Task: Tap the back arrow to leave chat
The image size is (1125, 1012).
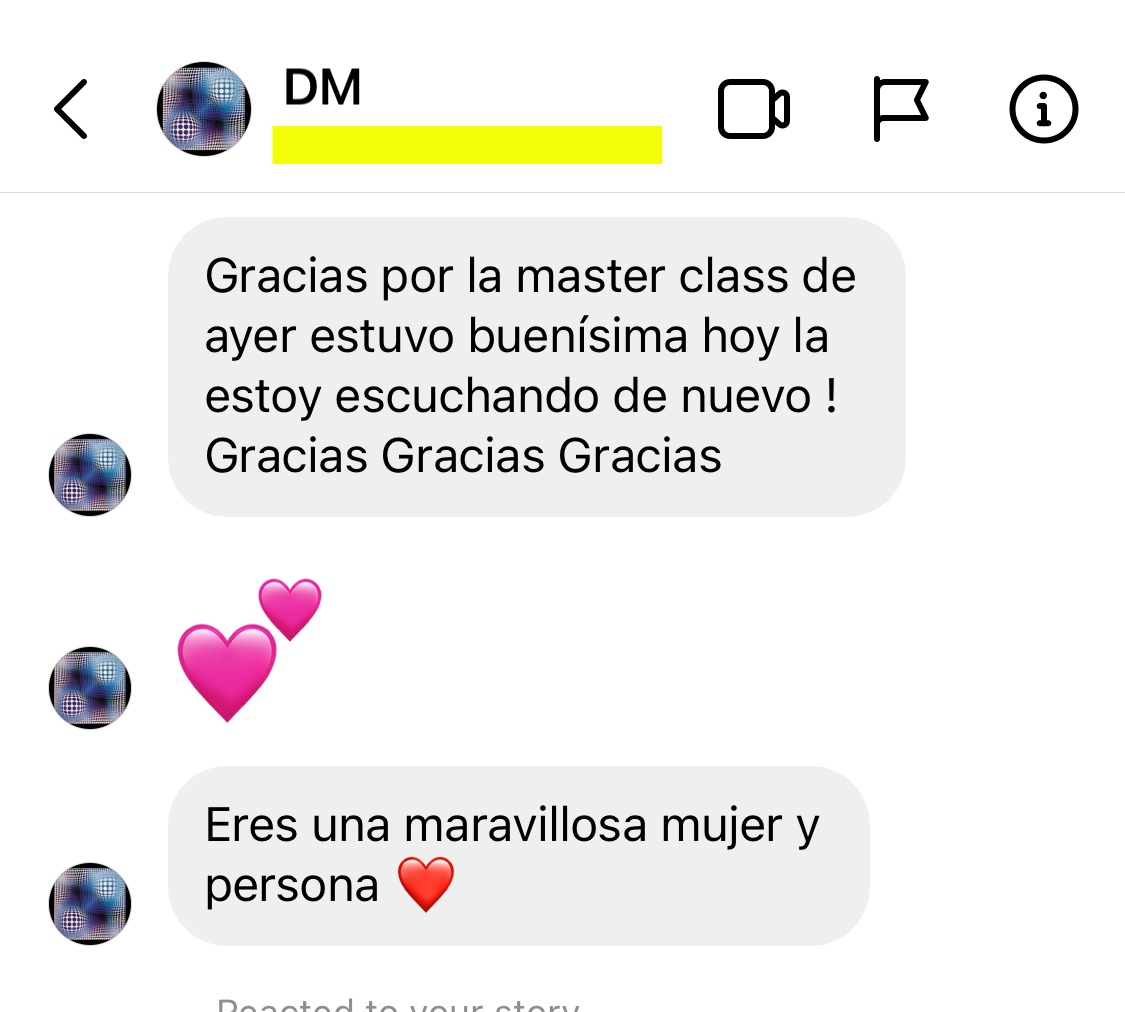Action: coord(71,109)
